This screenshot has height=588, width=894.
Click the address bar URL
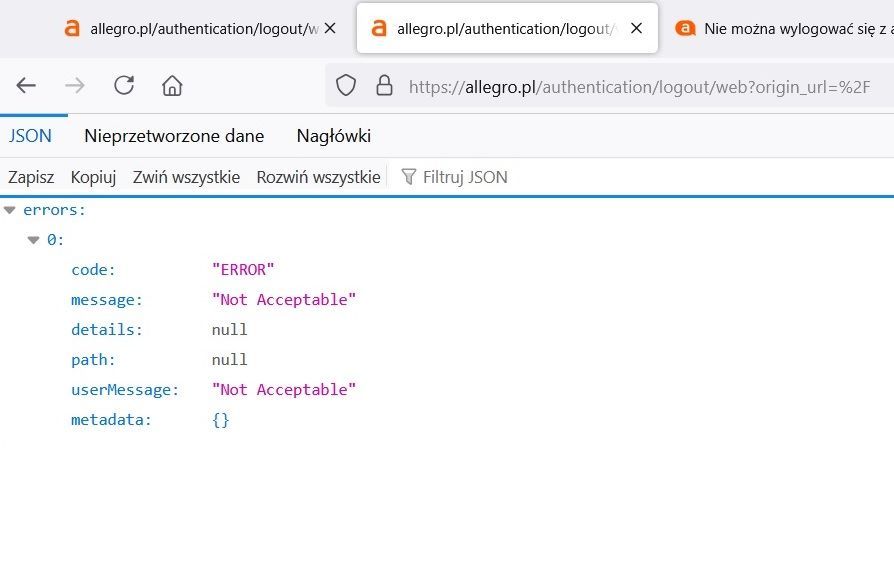(x=639, y=87)
